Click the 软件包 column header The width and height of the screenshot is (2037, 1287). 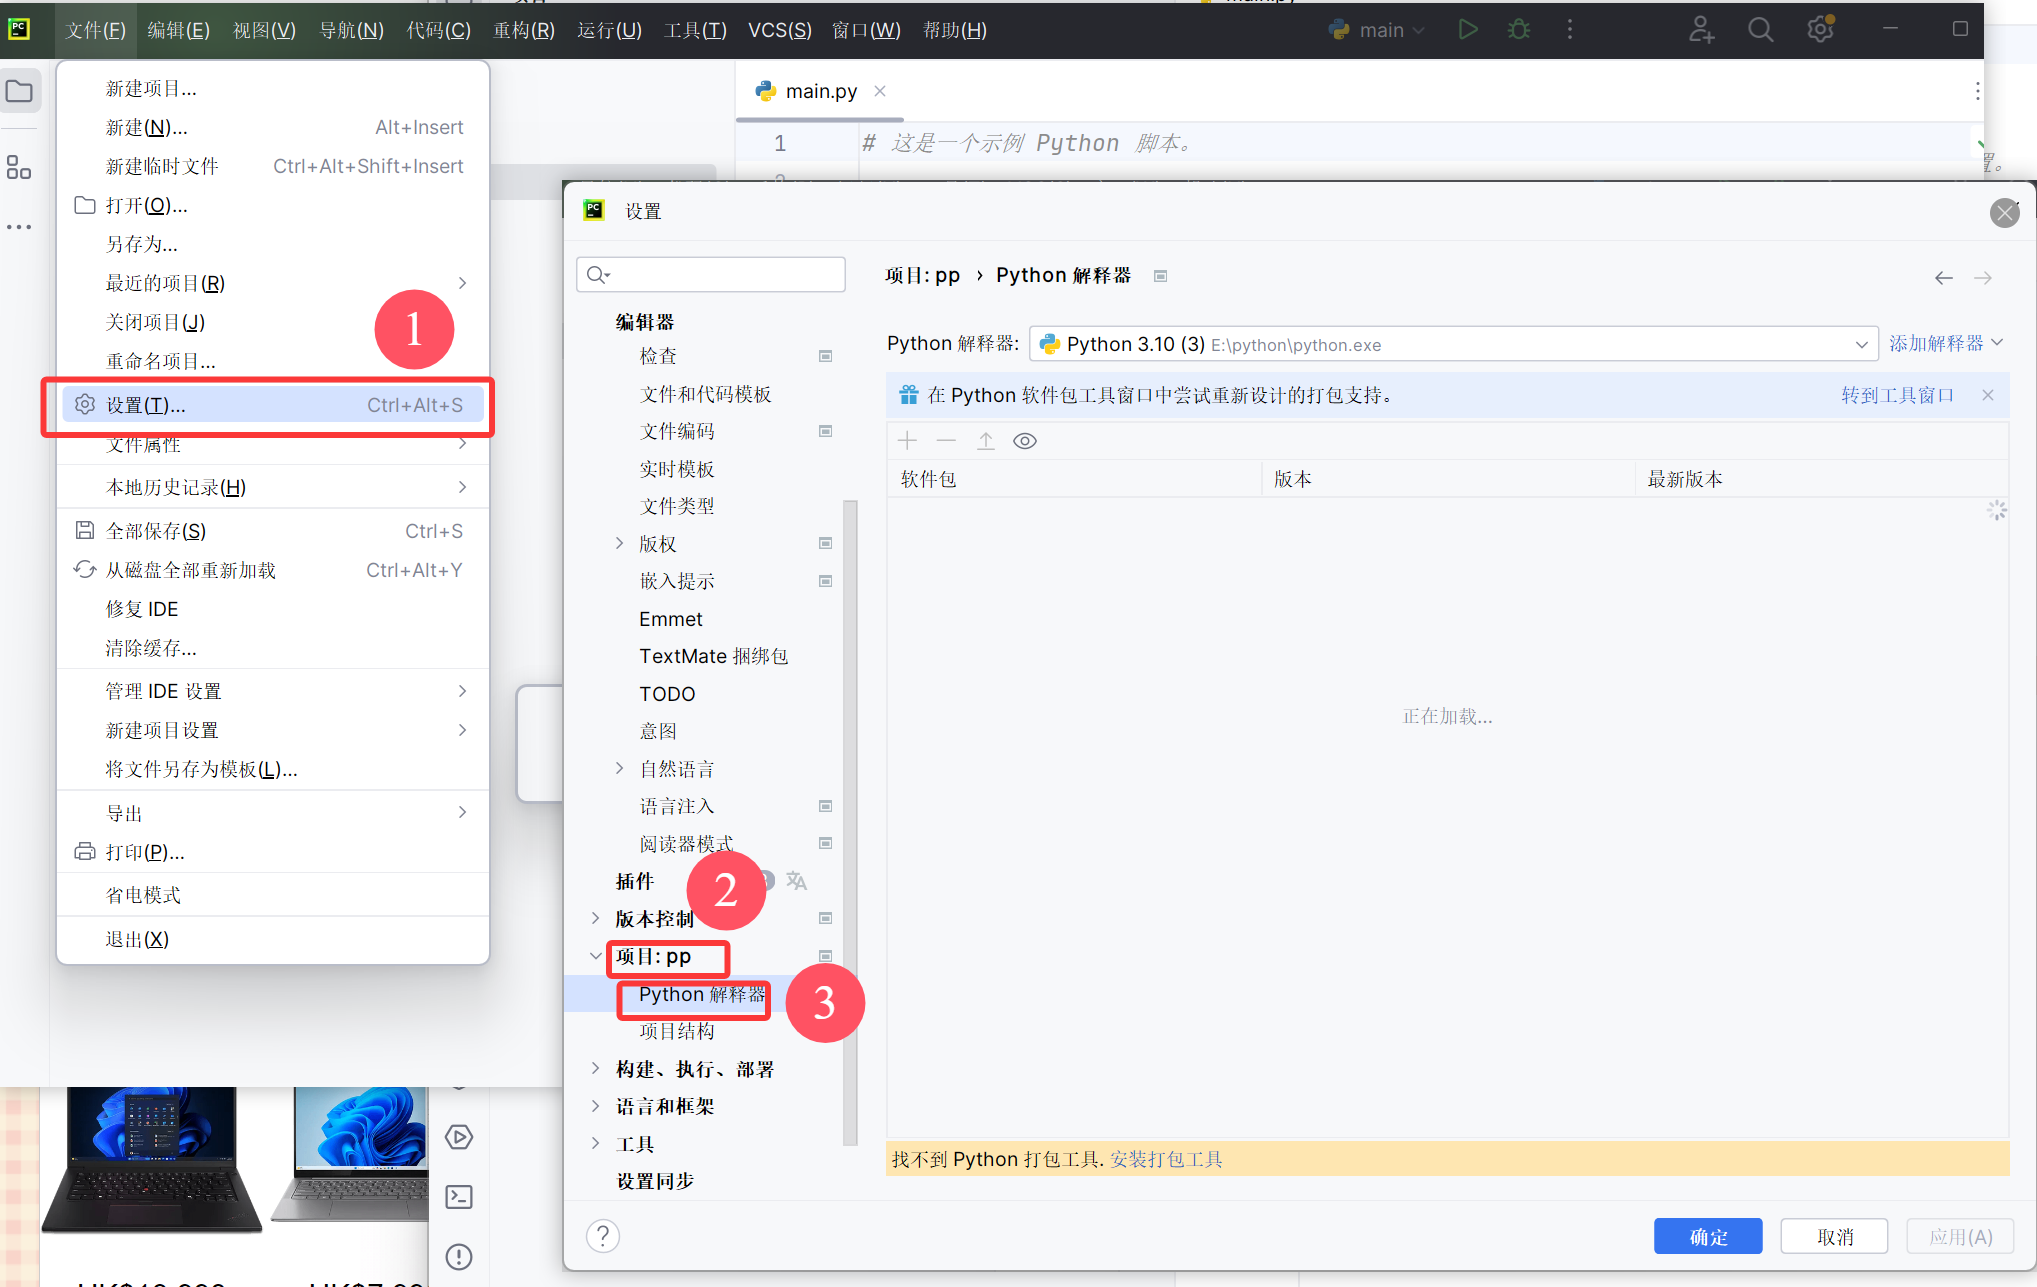click(1074, 479)
